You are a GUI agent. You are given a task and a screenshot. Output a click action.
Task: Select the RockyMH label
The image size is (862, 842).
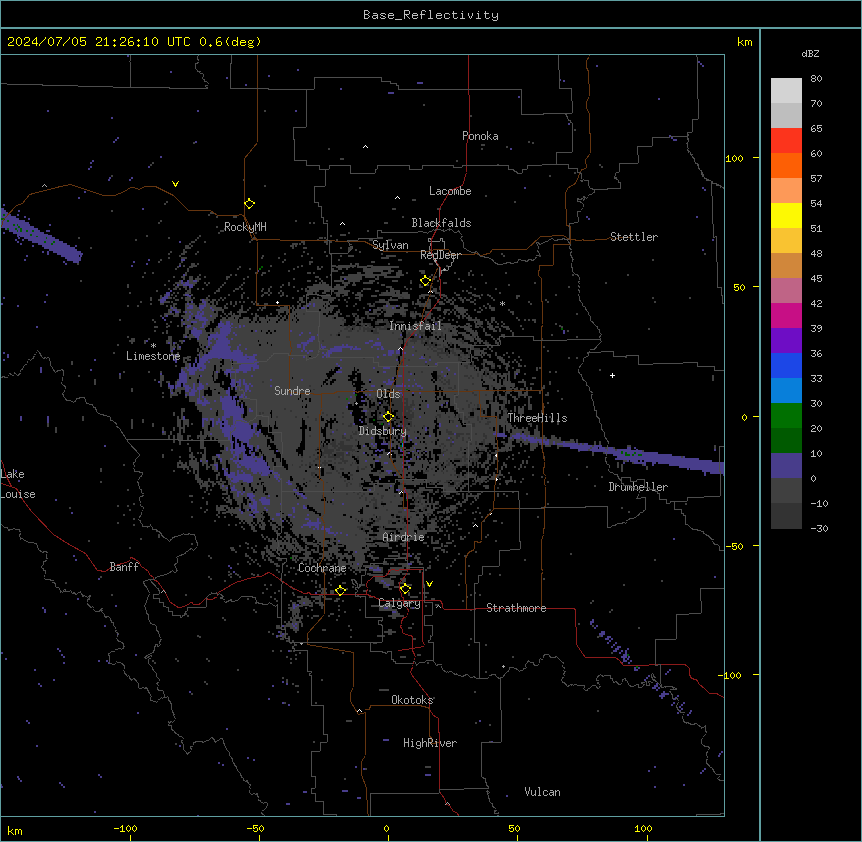point(245,227)
